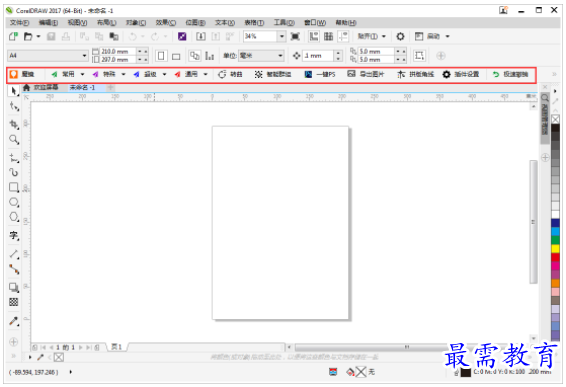Click the 转曲 plugin button
Screen dimensions: 566x387
[x=230, y=74]
